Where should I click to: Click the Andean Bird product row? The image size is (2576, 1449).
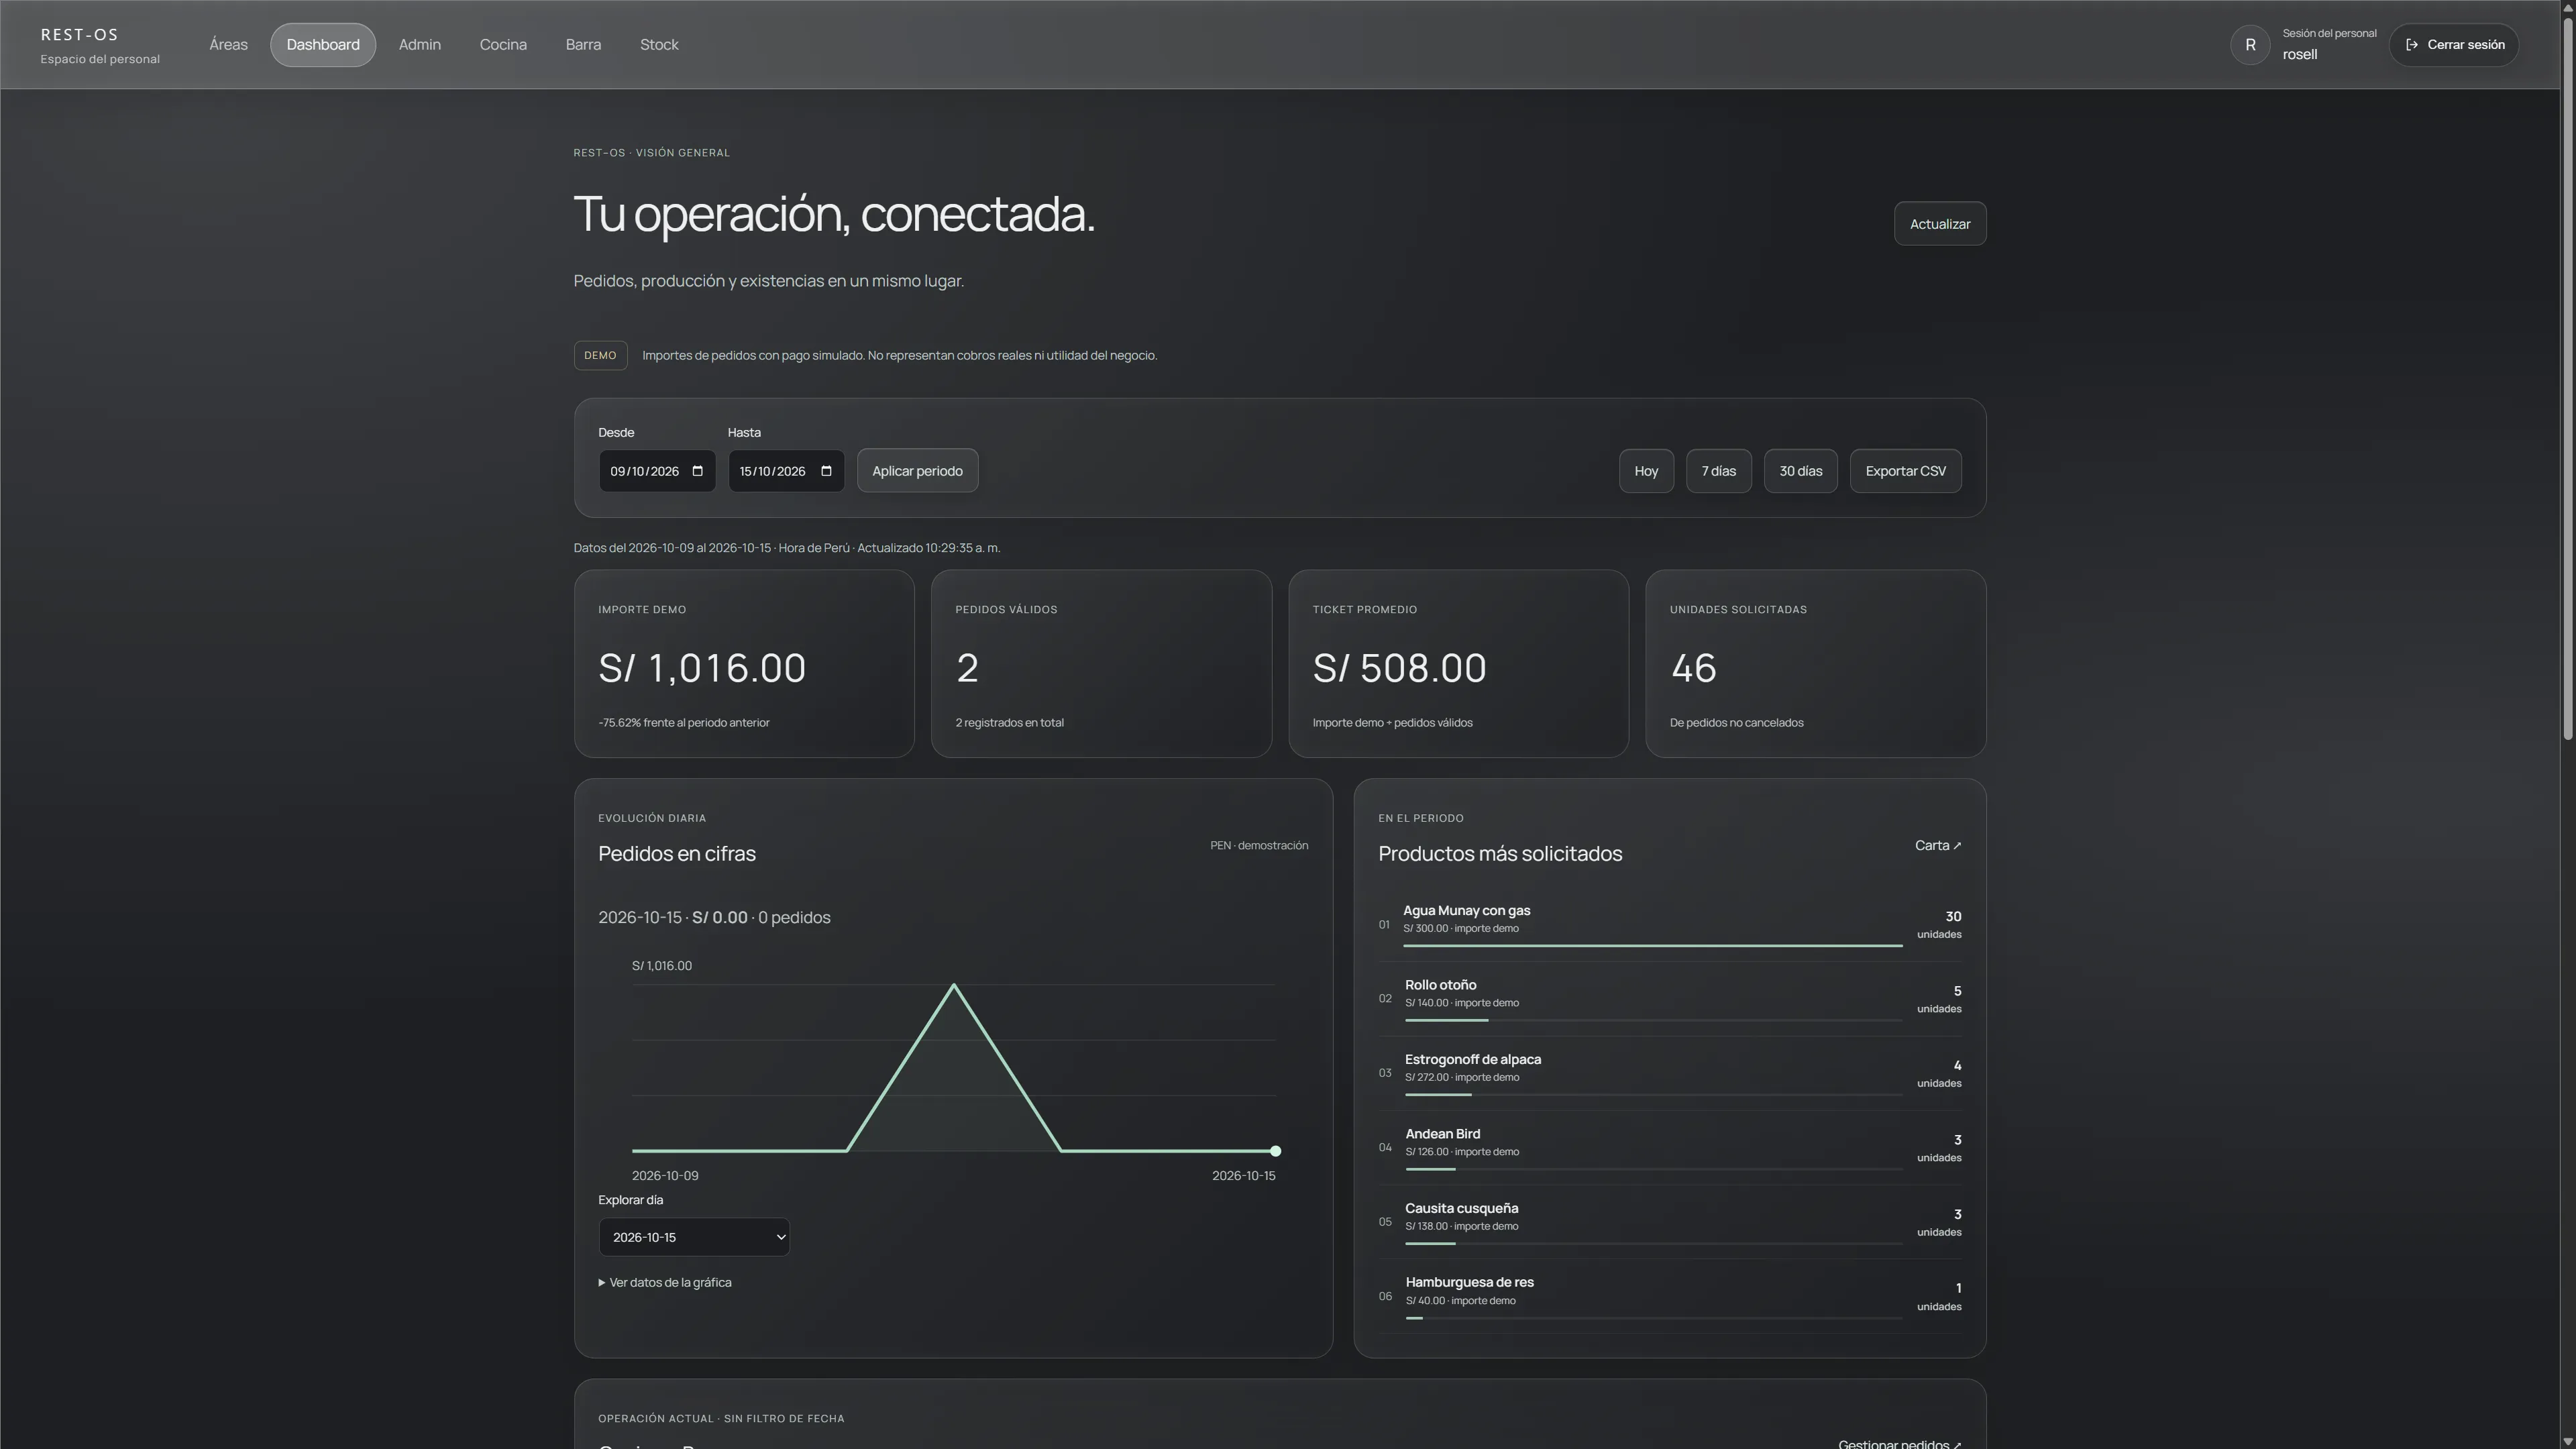coord(1669,1147)
